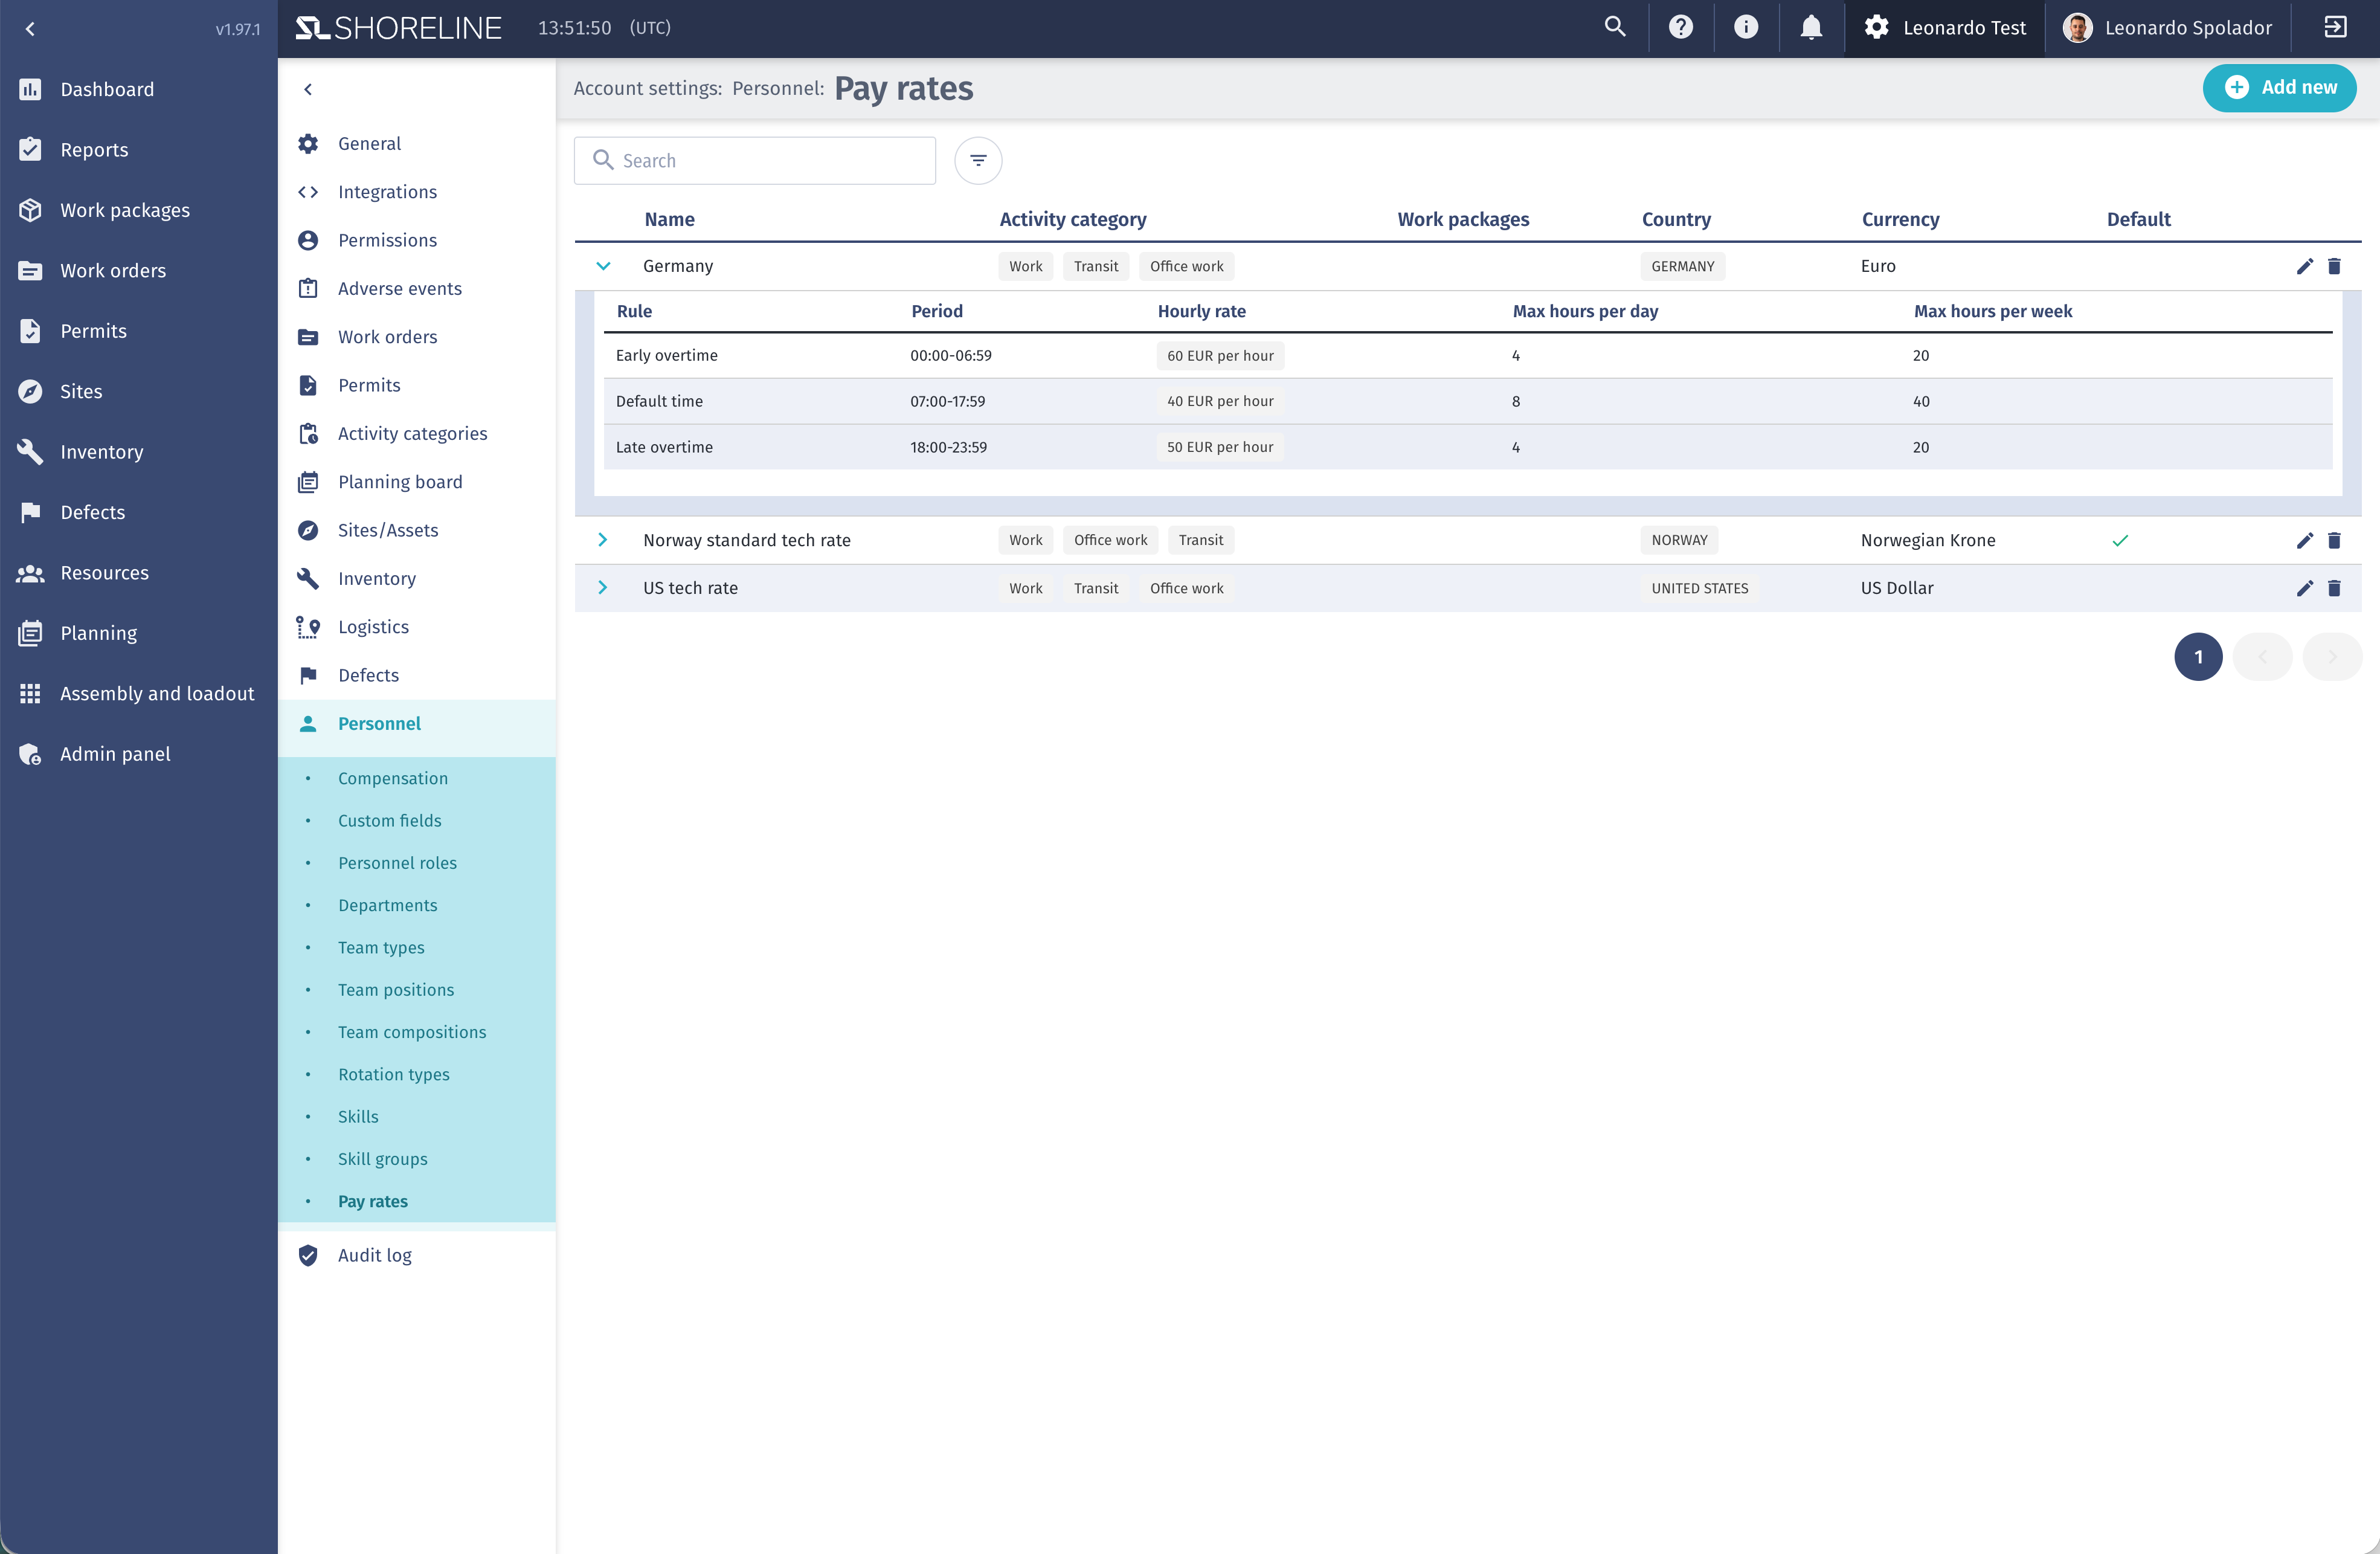Delete the US tech rate entry

coord(2335,588)
